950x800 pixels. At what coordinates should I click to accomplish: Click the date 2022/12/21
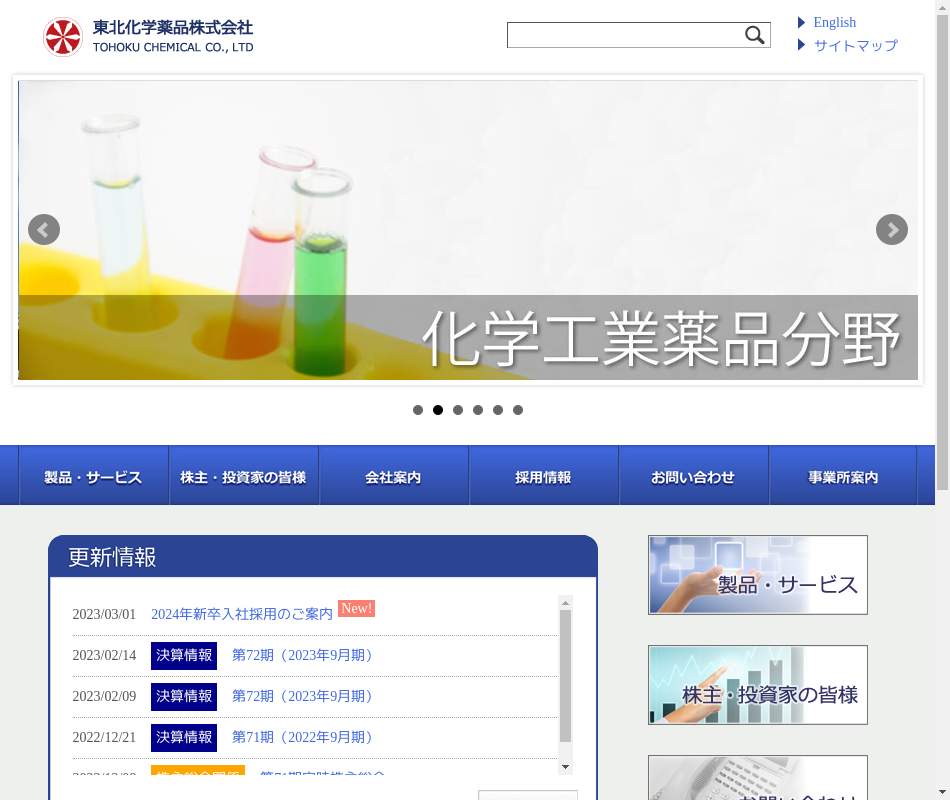104,738
